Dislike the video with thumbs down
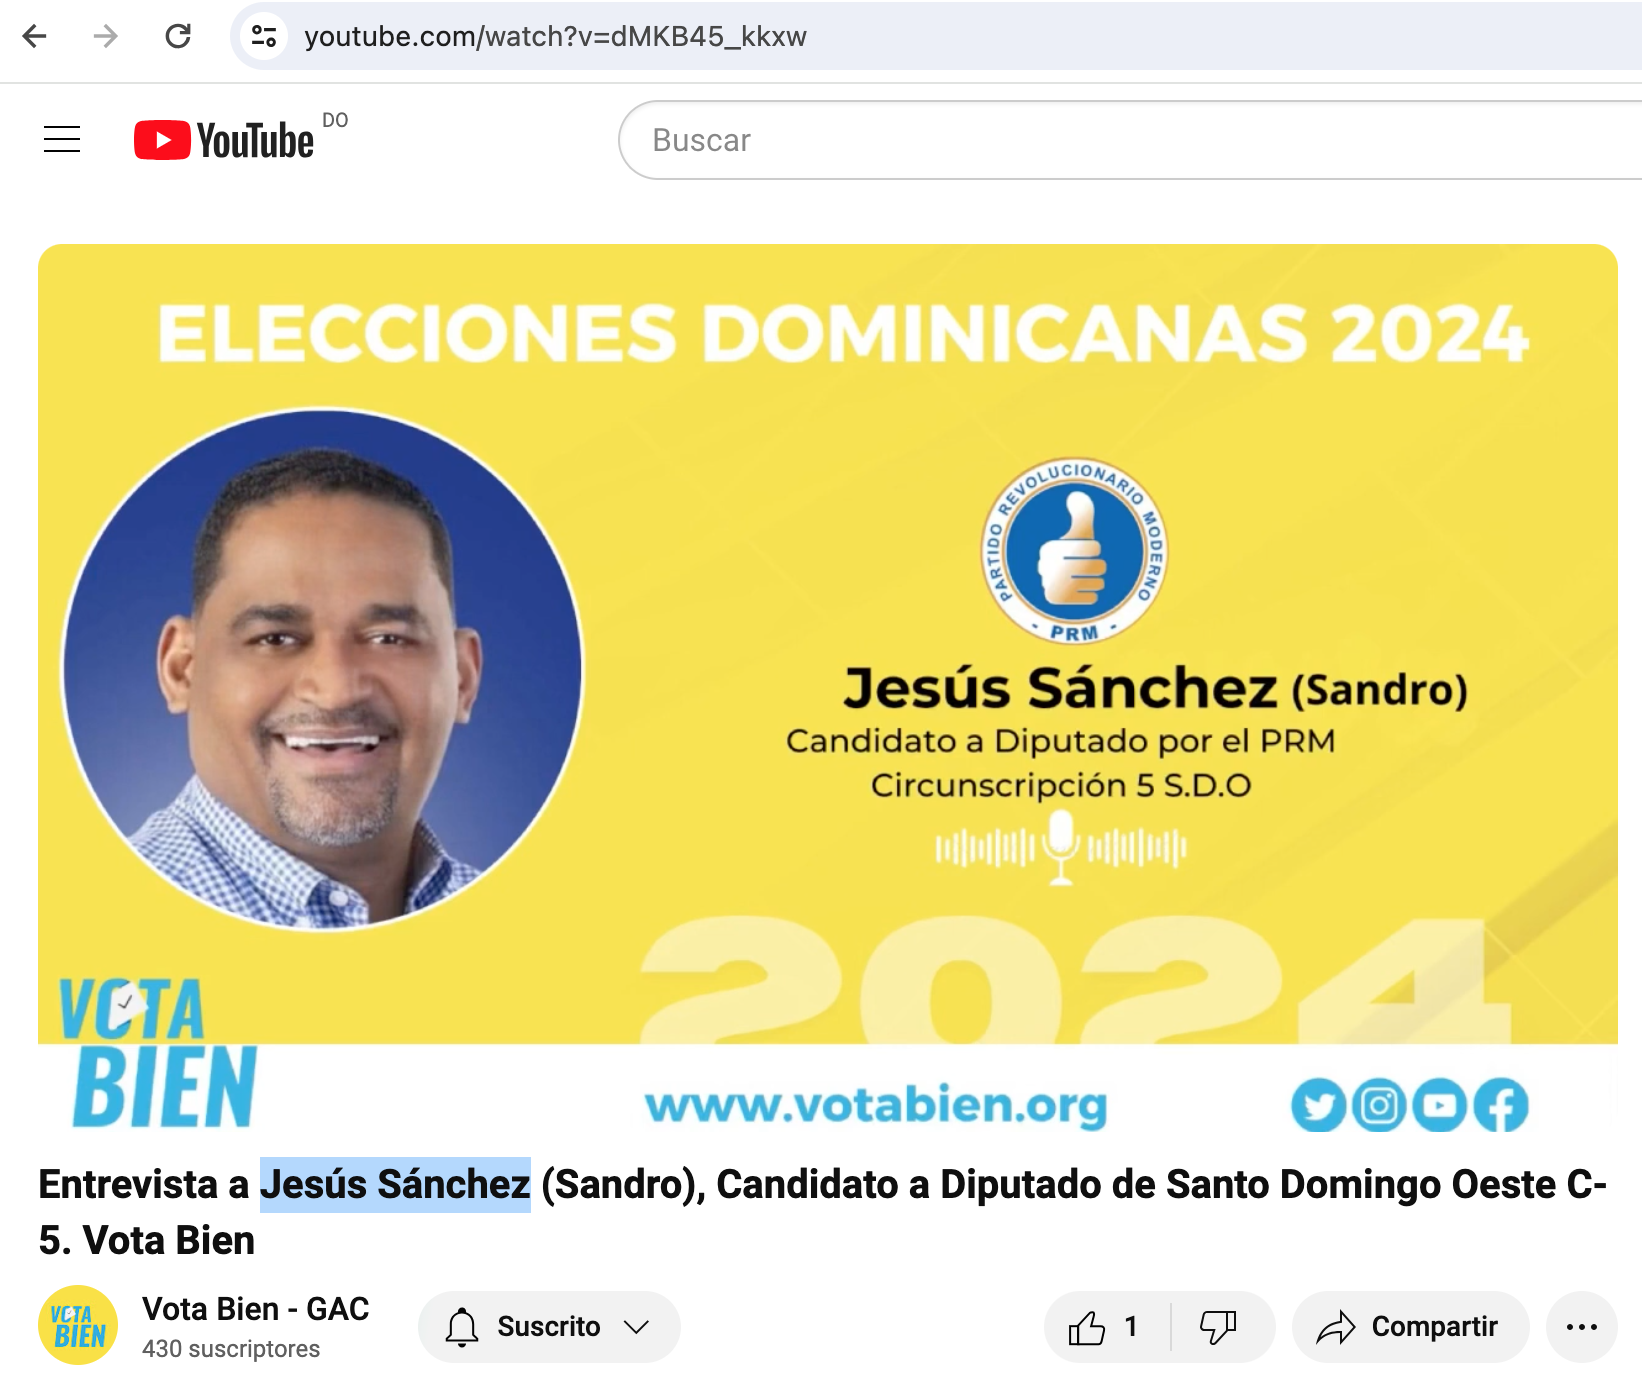The image size is (1642, 1378). pyautogui.click(x=1219, y=1327)
